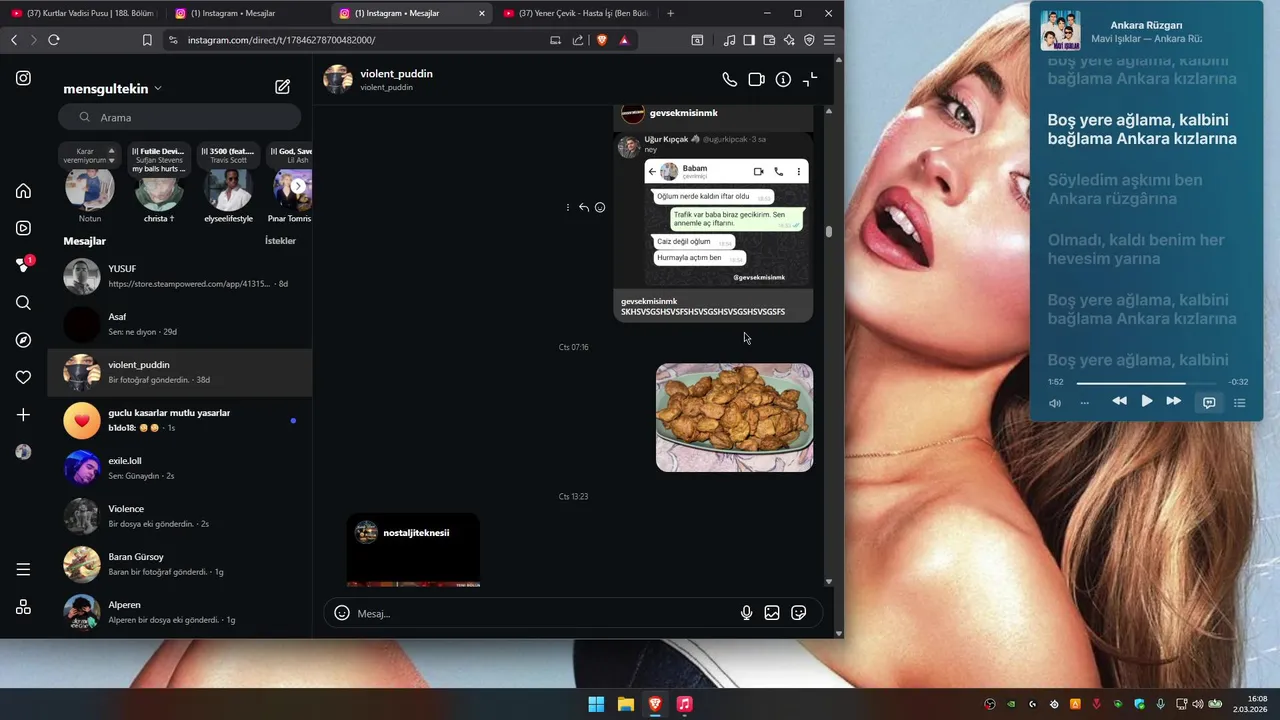This screenshot has width=1280, height=720.
Task: Go to previous track in music player
Action: (1119, 401)
